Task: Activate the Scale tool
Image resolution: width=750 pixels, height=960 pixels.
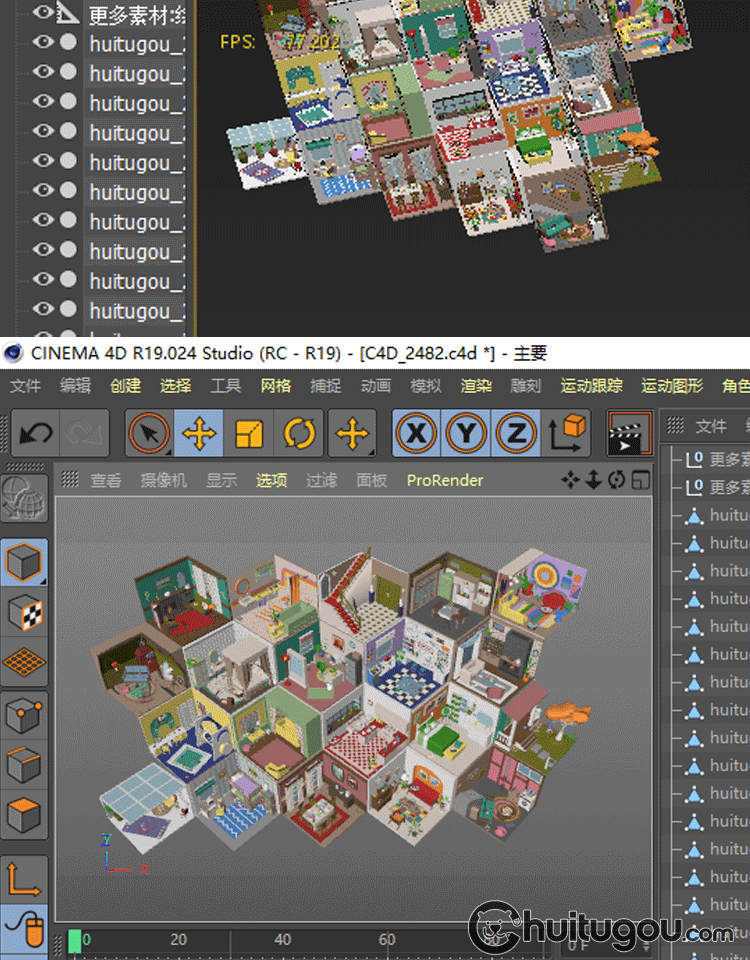Action: click(x=249, y=433)
